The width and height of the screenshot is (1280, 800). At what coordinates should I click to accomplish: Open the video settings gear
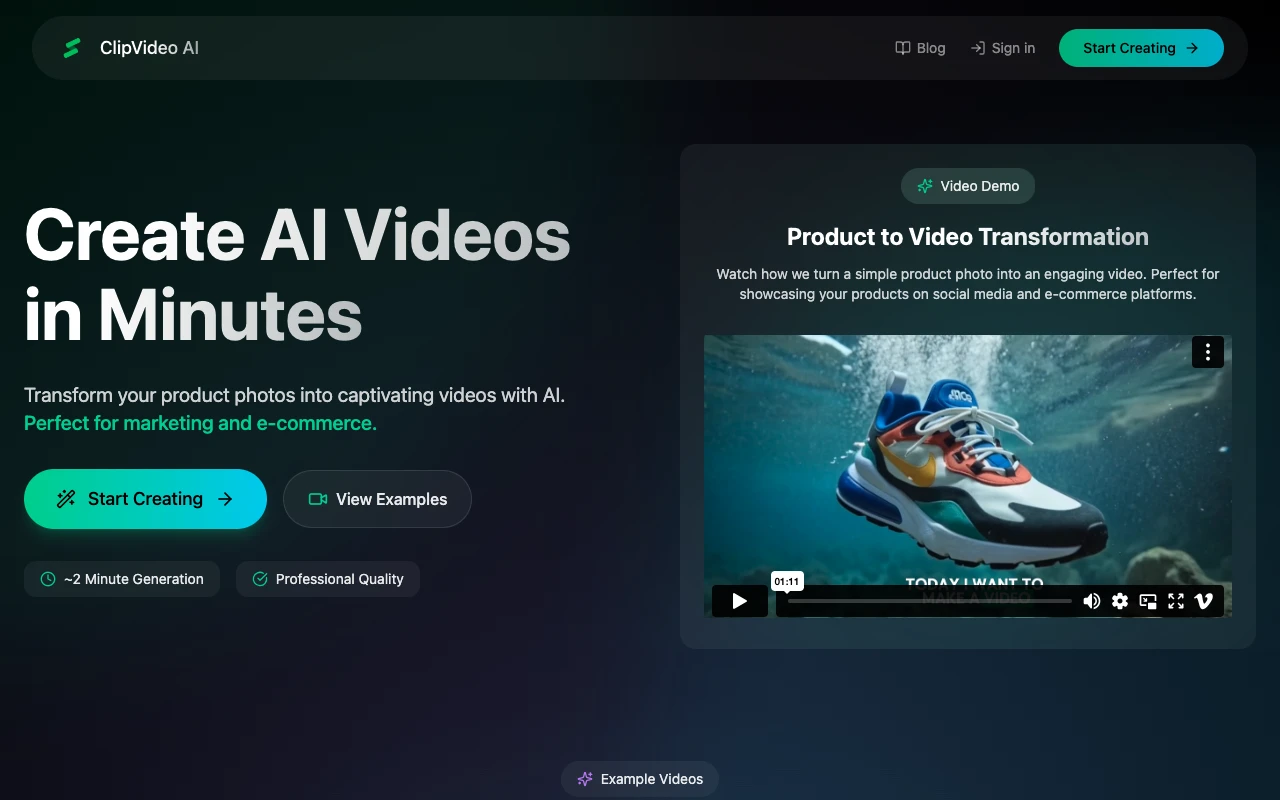1120,601
